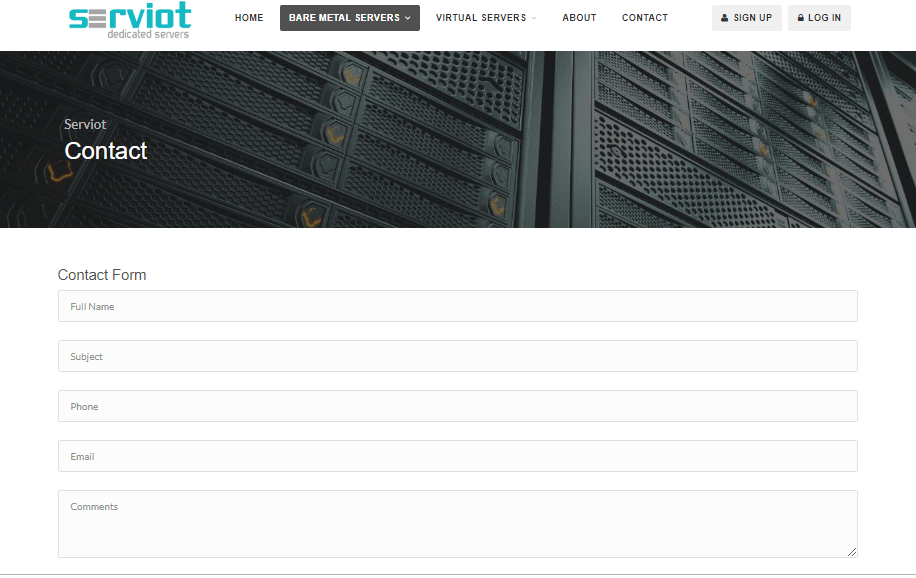The image size is (916, 578).
Task: Navigate to the About page
Action: [x=579, y=18]
